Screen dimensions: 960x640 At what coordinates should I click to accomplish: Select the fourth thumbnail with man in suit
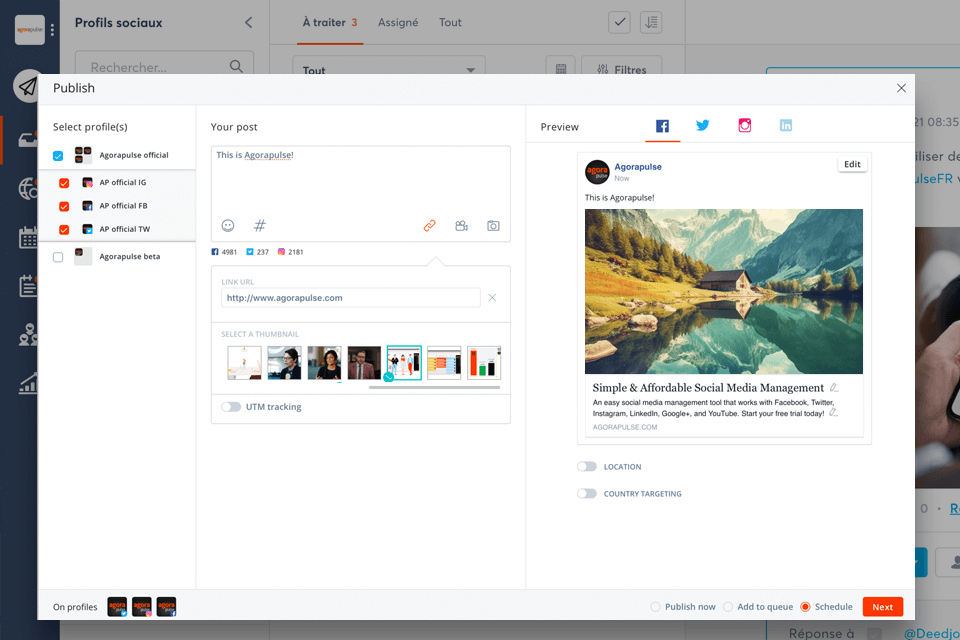point(364,363)
